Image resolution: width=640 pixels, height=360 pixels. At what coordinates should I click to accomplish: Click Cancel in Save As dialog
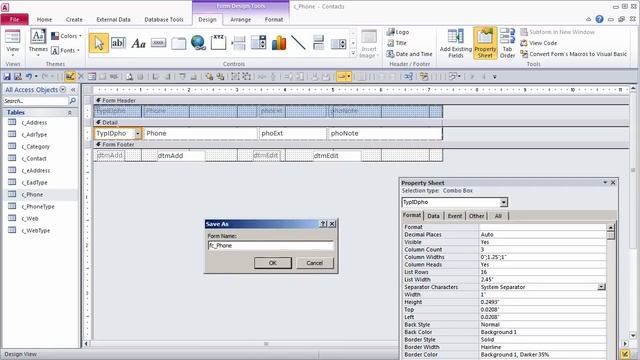tap(314, 263)
